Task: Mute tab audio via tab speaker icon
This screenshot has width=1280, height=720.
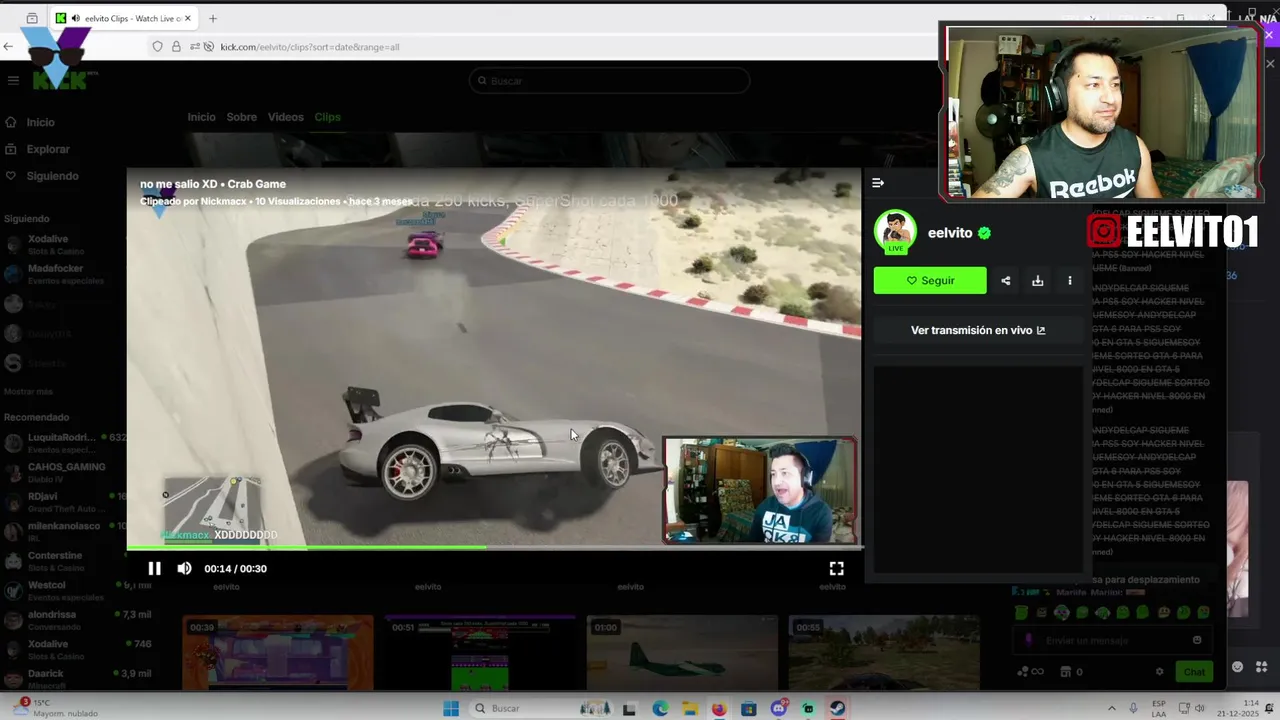Action: pyautogui.click(x=76, y=18)
